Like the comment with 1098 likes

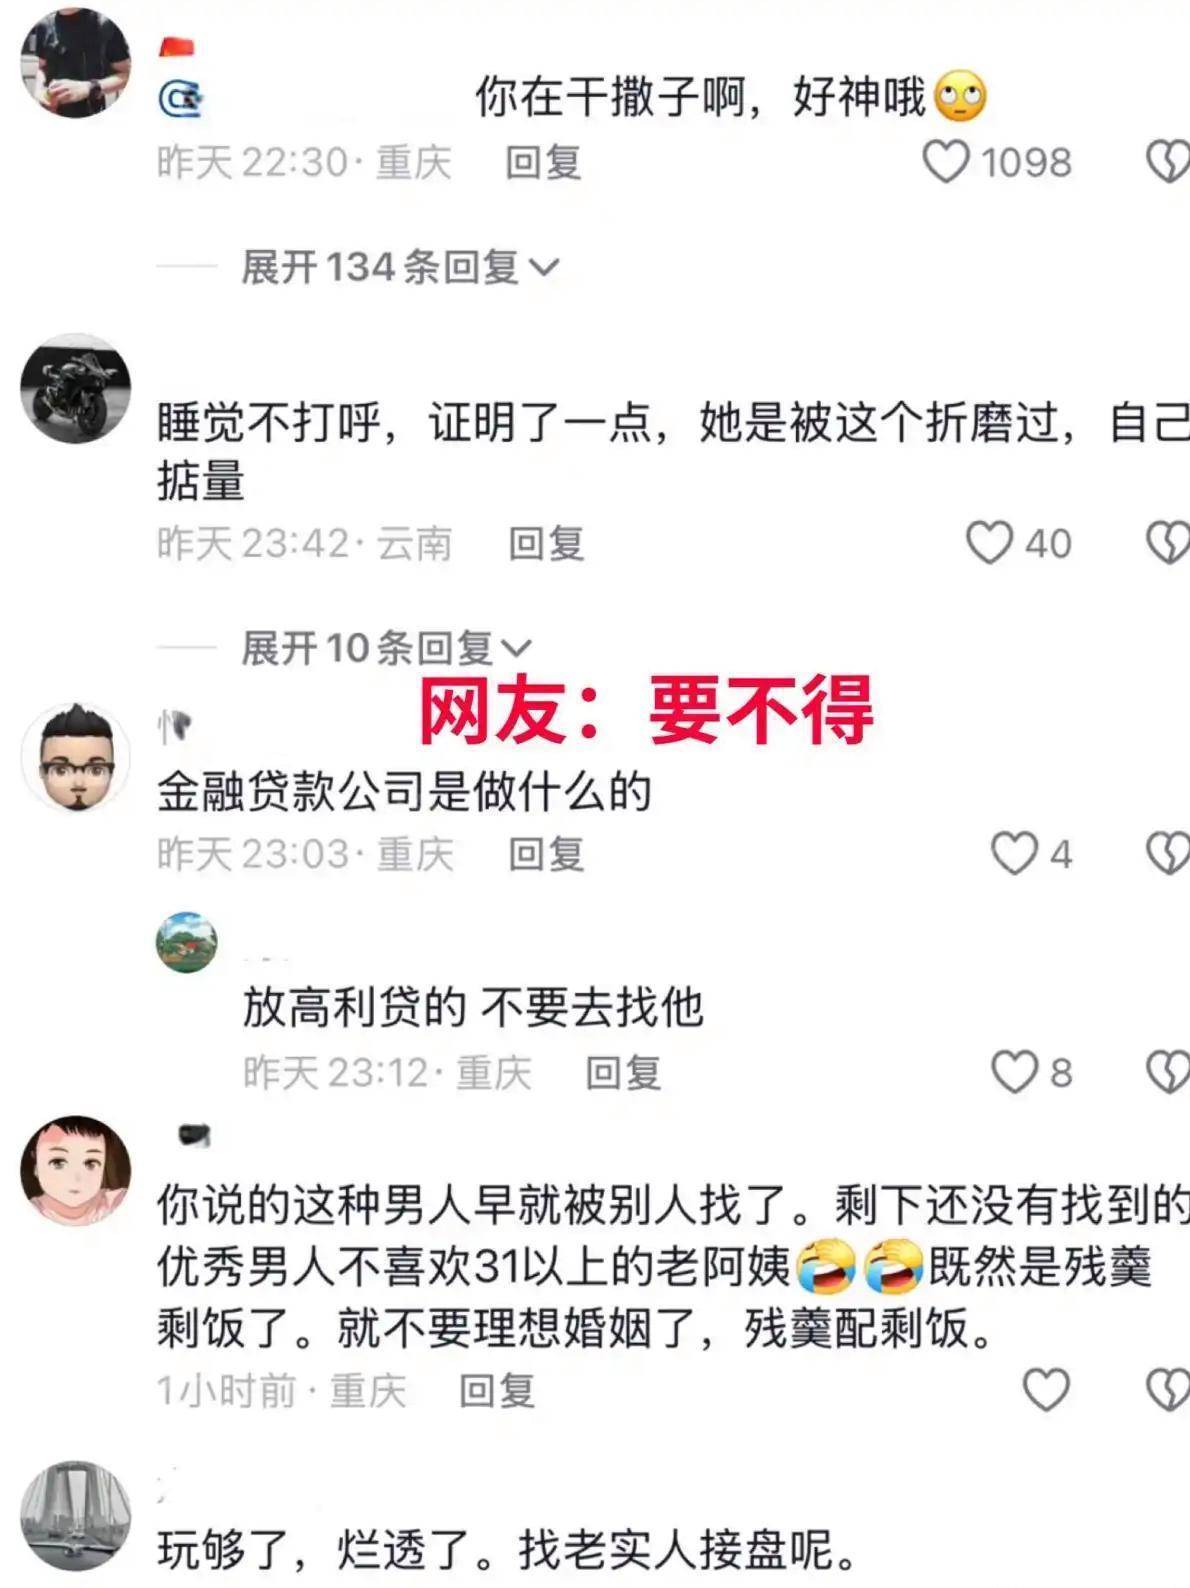tap(945, 162)
